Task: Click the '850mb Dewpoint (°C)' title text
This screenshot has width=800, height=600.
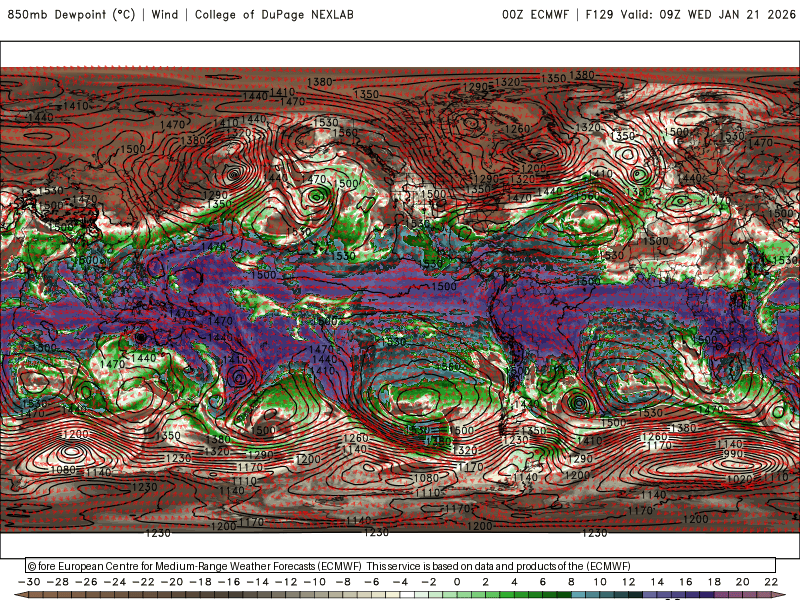Action: pyautogui.click(x=71, y=14)
